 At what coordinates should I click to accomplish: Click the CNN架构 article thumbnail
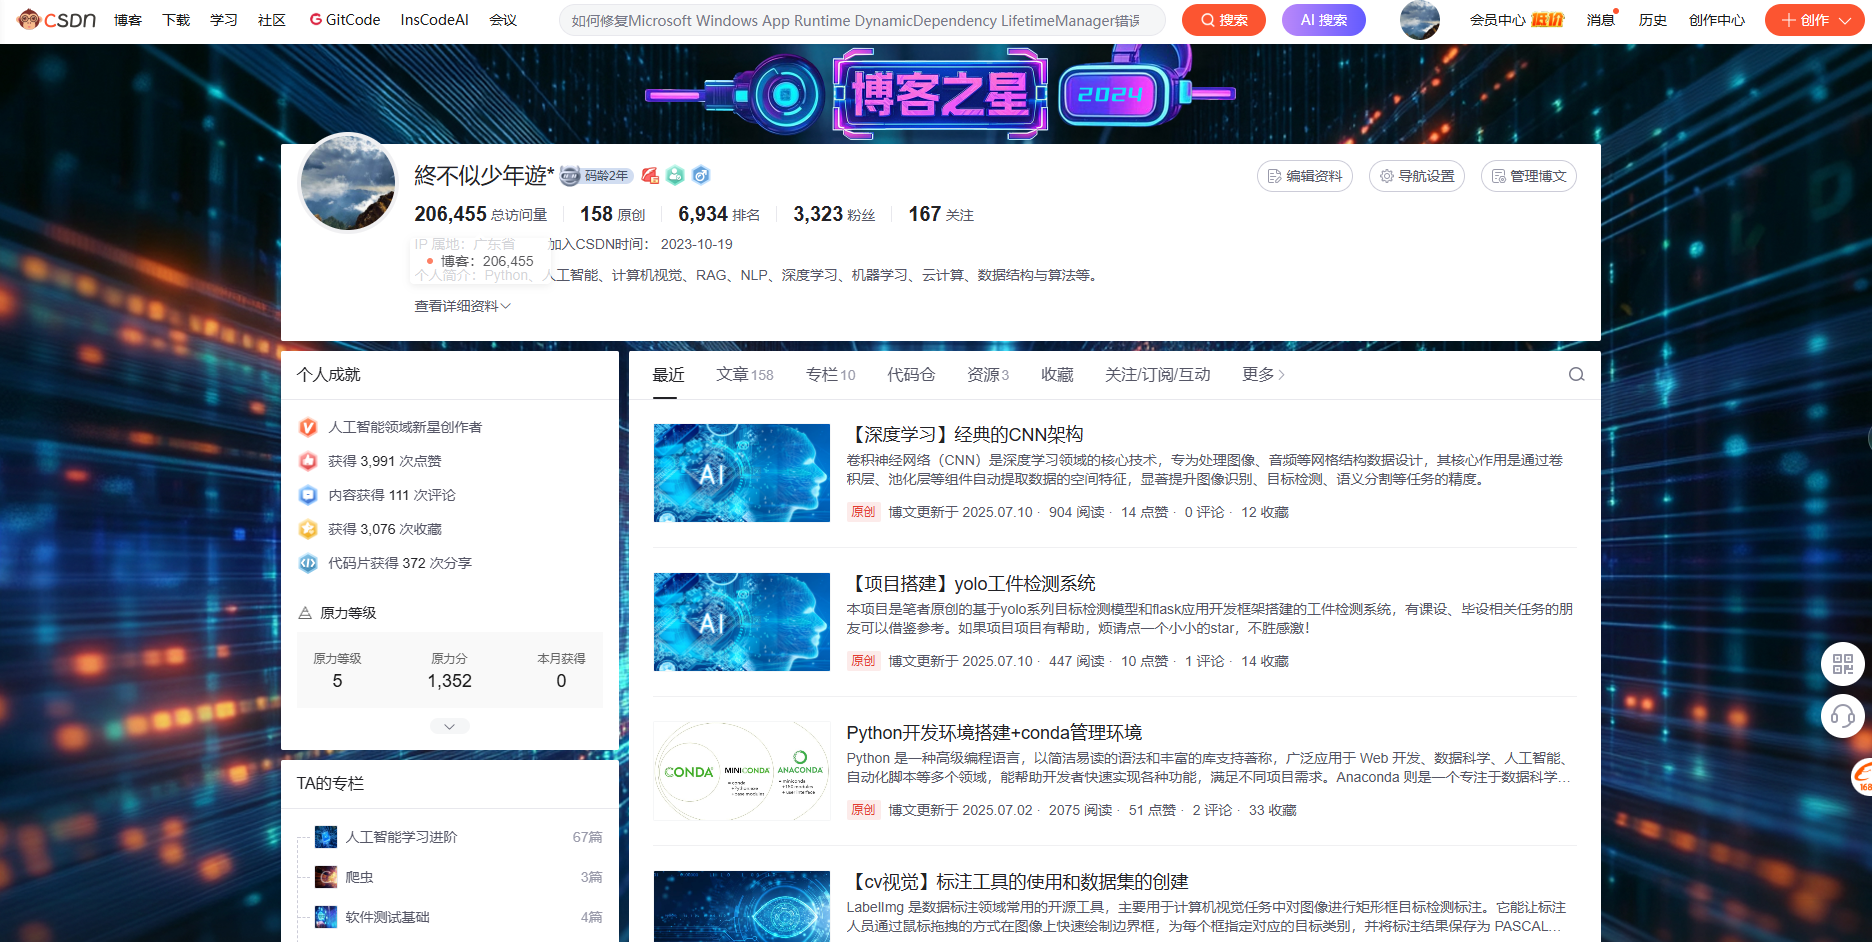click(x=742, y=473)
